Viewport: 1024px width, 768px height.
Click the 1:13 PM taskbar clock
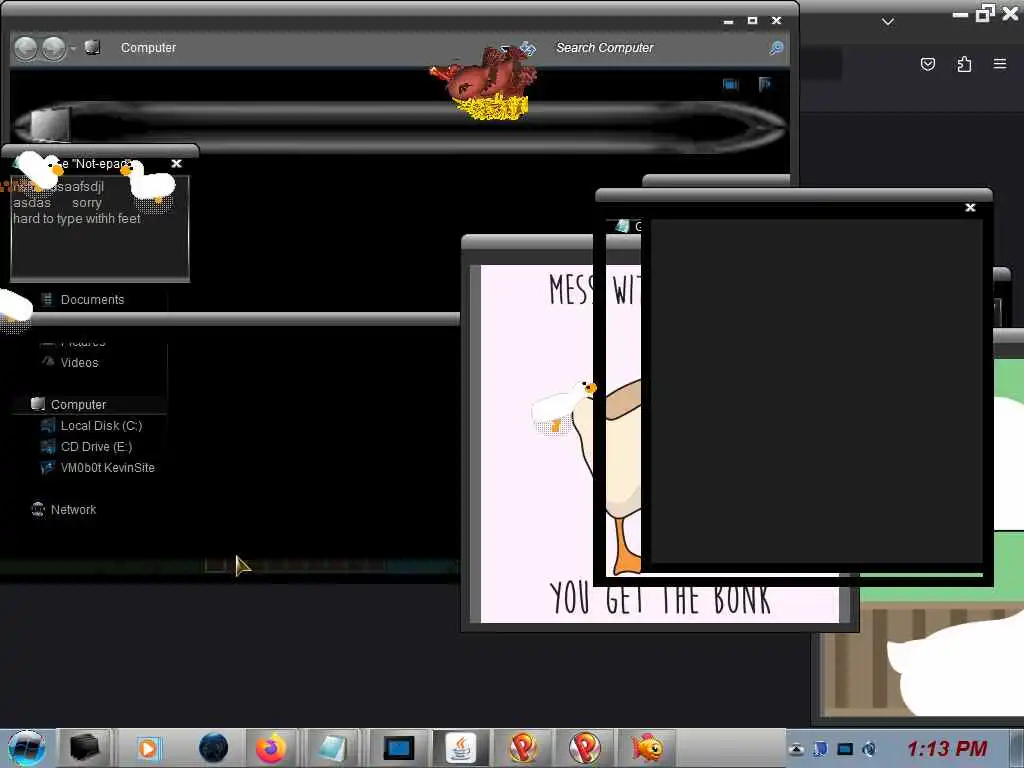[x=947, y=748]
